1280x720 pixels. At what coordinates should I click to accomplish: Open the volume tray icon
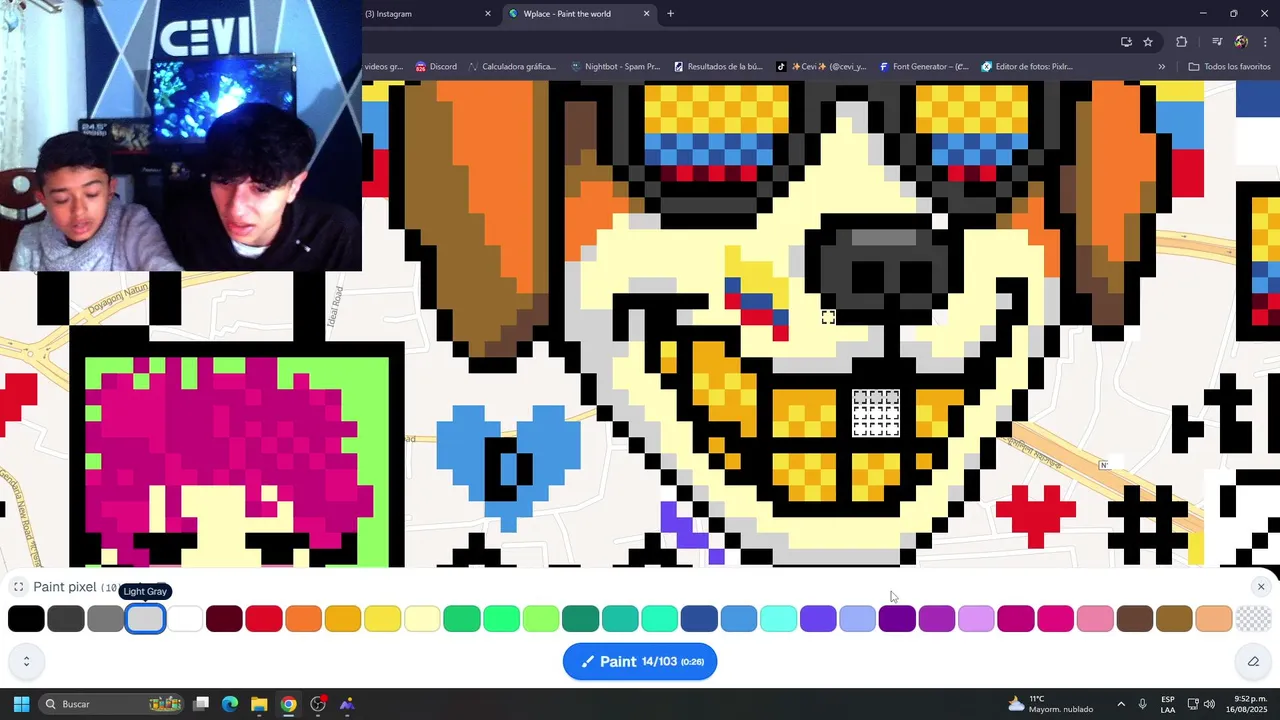1209,704
